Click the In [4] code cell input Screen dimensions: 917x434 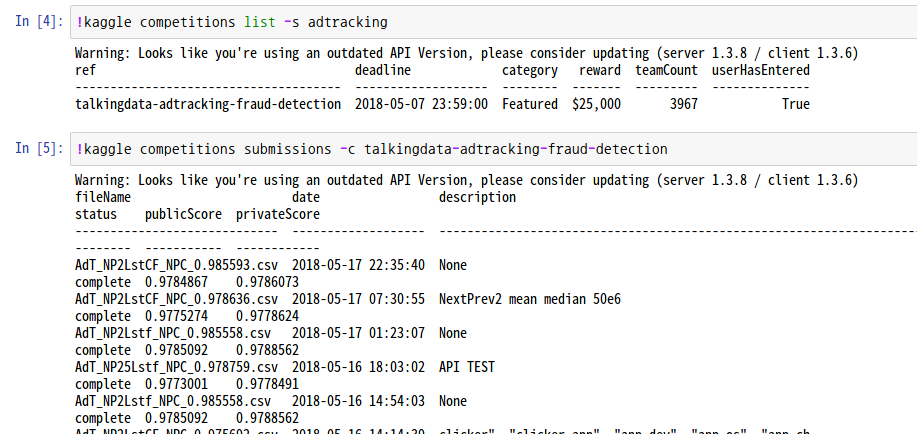493,22
